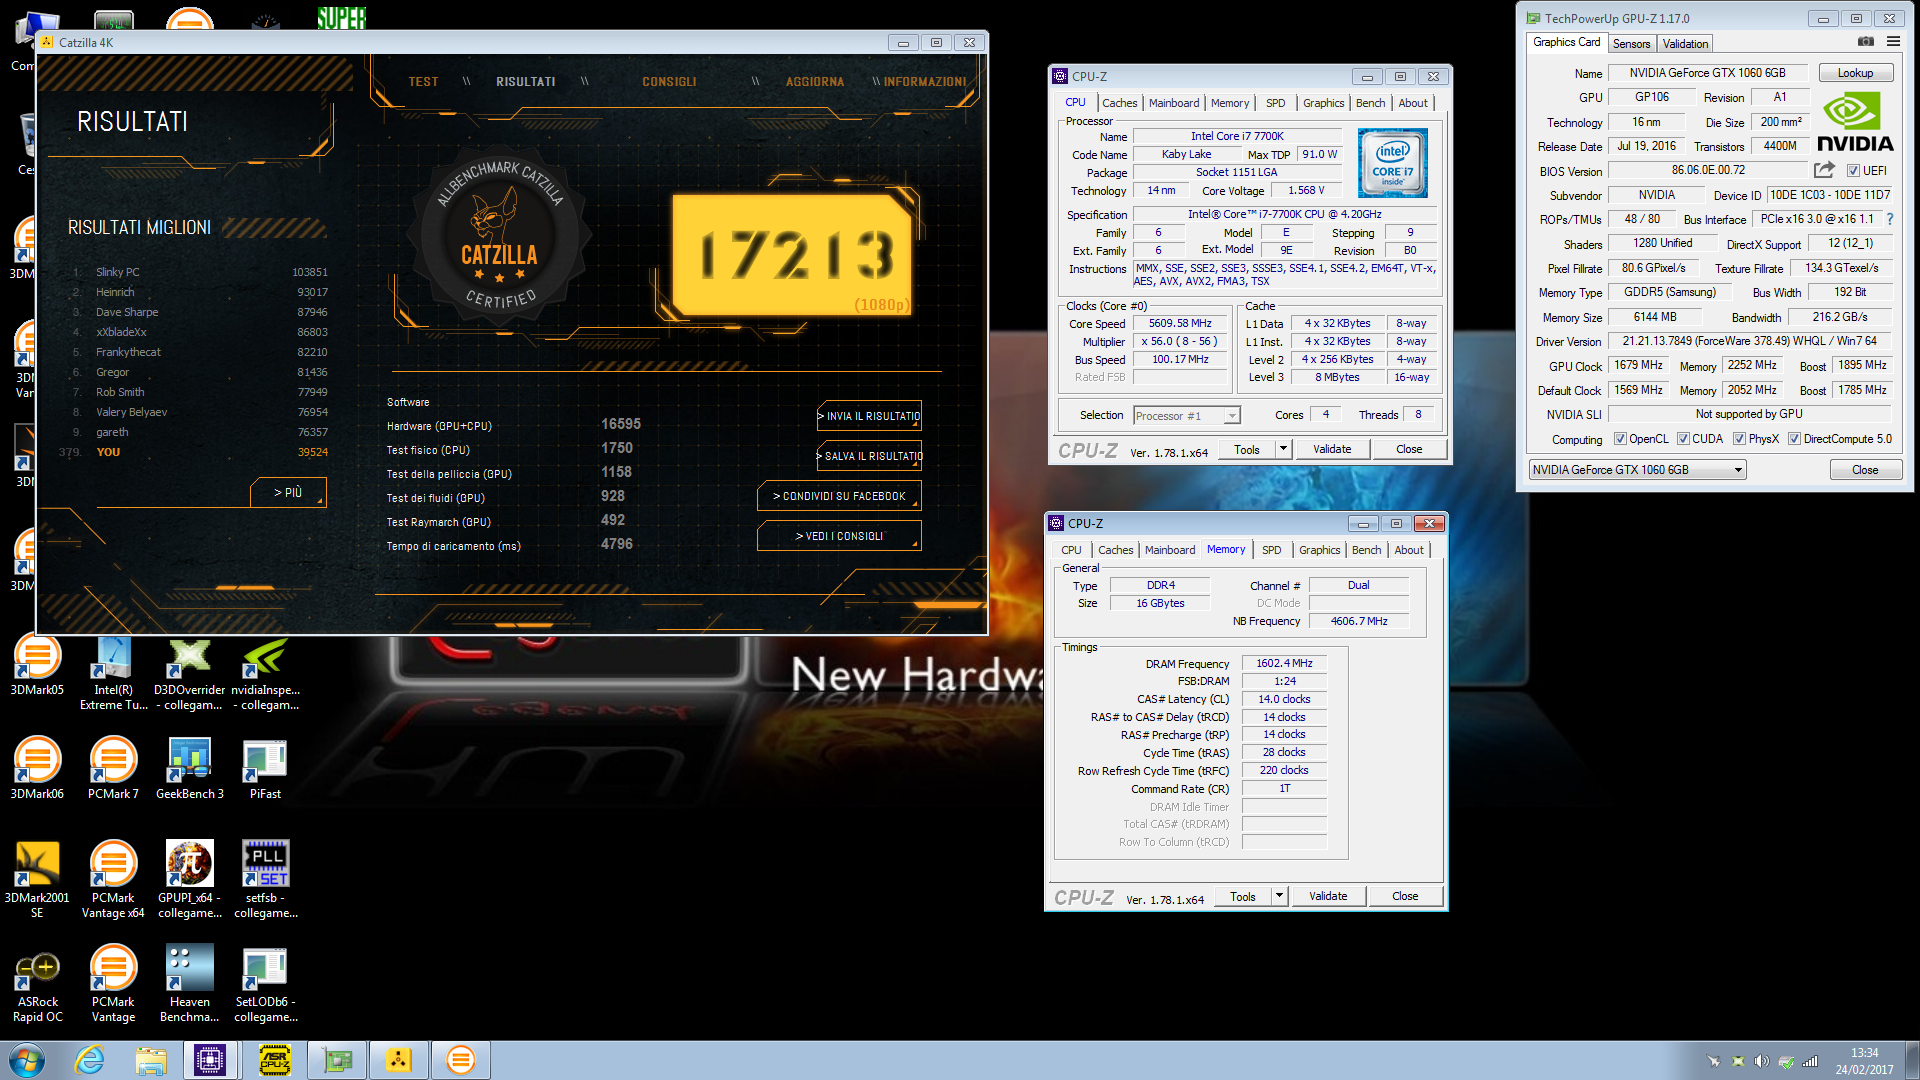Toggle the CUDA checkbox in GPU-Z
1920x1080 pixels.
coord(1683,439)
